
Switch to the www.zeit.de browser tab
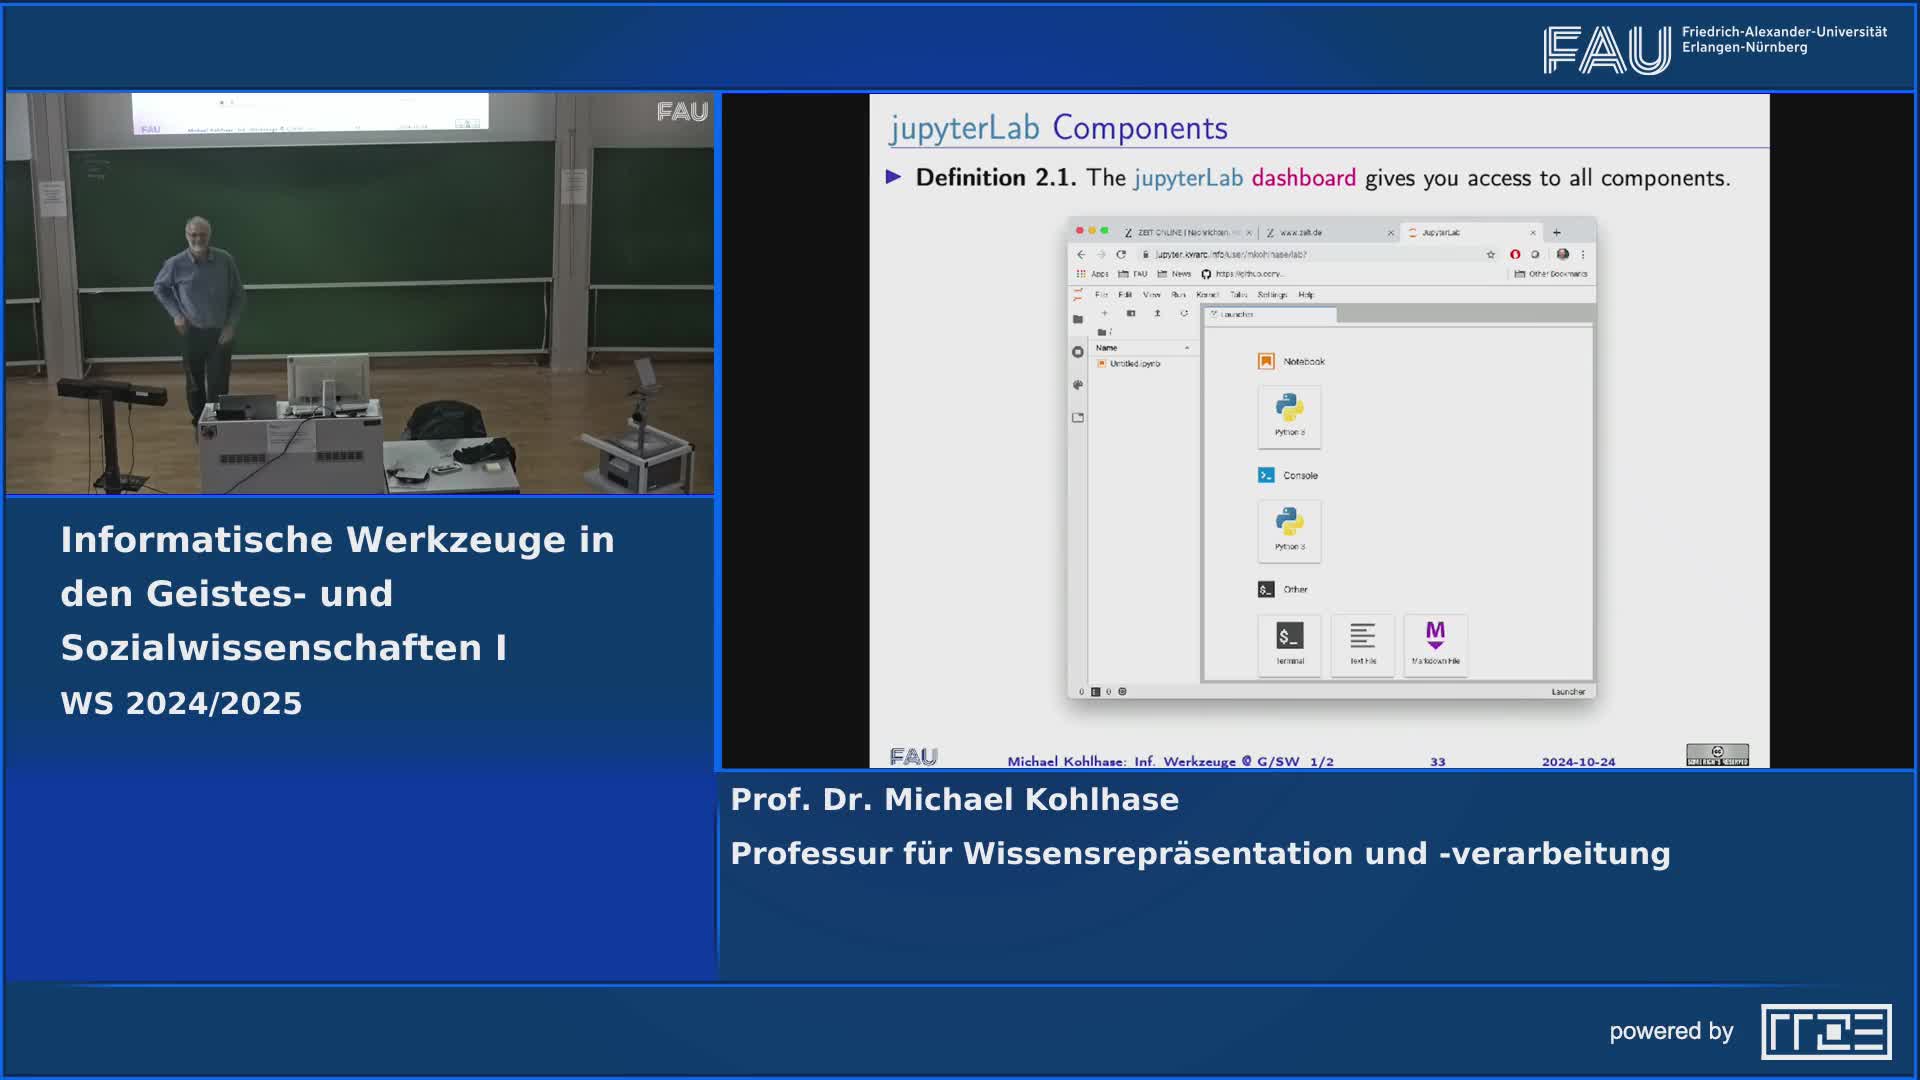[x=1299, y=233]
